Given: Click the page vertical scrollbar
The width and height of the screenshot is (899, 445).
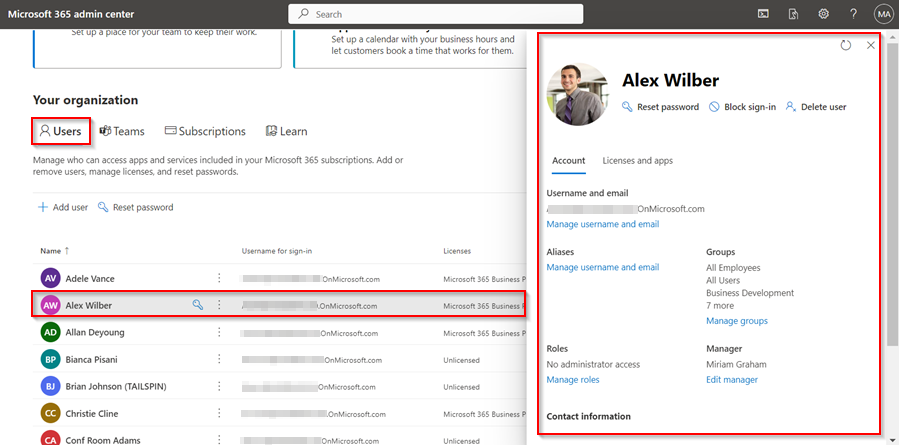Looking at the screenshot, I should pos(893,195).
